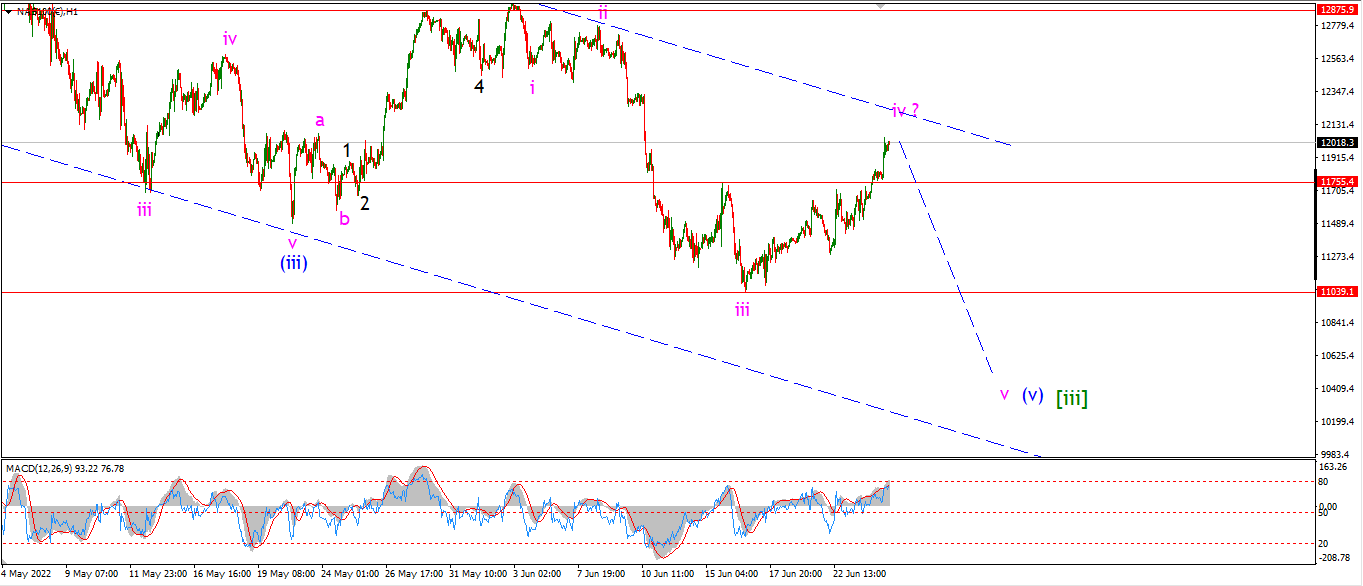Click the current price 12018.3 label
1363x586 pixels.
[1337, 142]
